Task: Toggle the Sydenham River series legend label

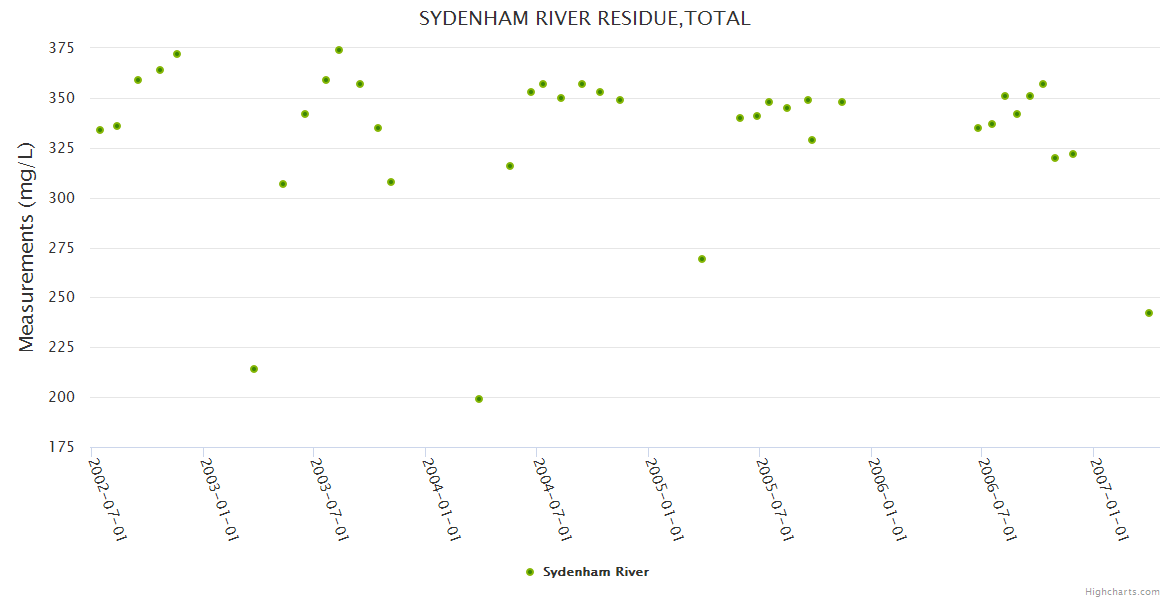Action: [x=596, y=572]
